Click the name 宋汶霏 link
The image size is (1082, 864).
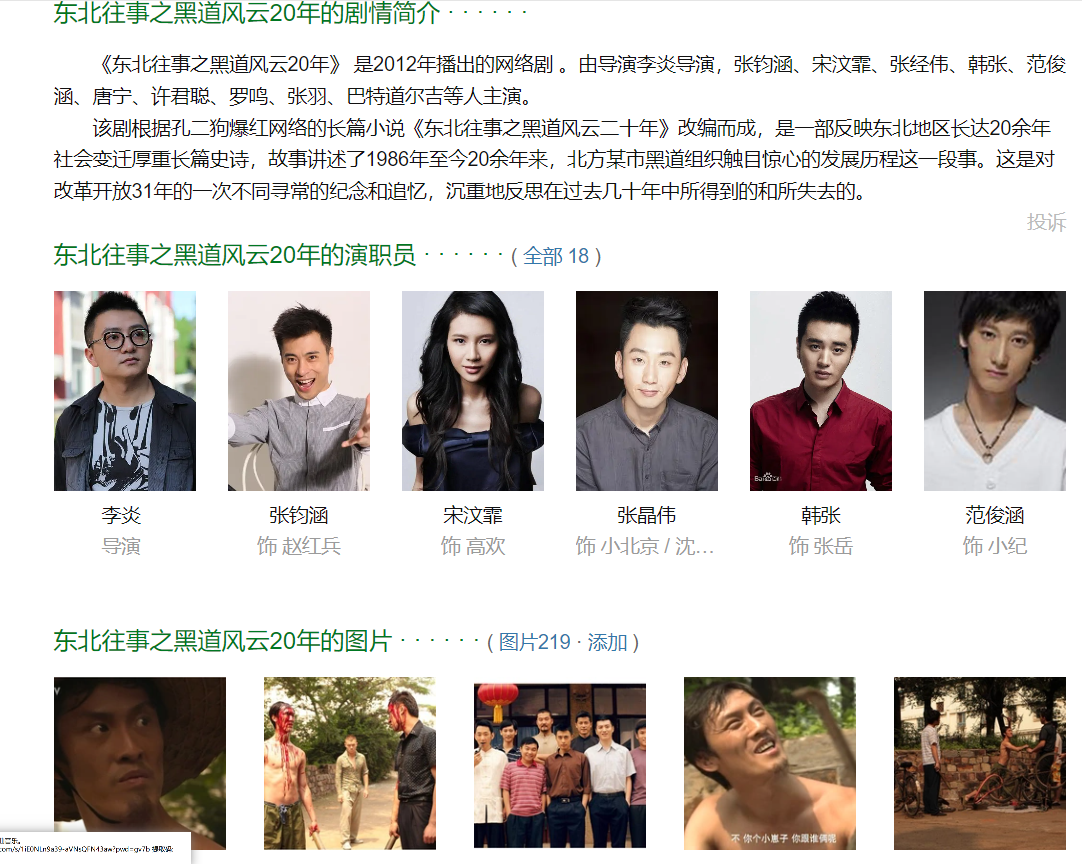(x=473, y=516)
